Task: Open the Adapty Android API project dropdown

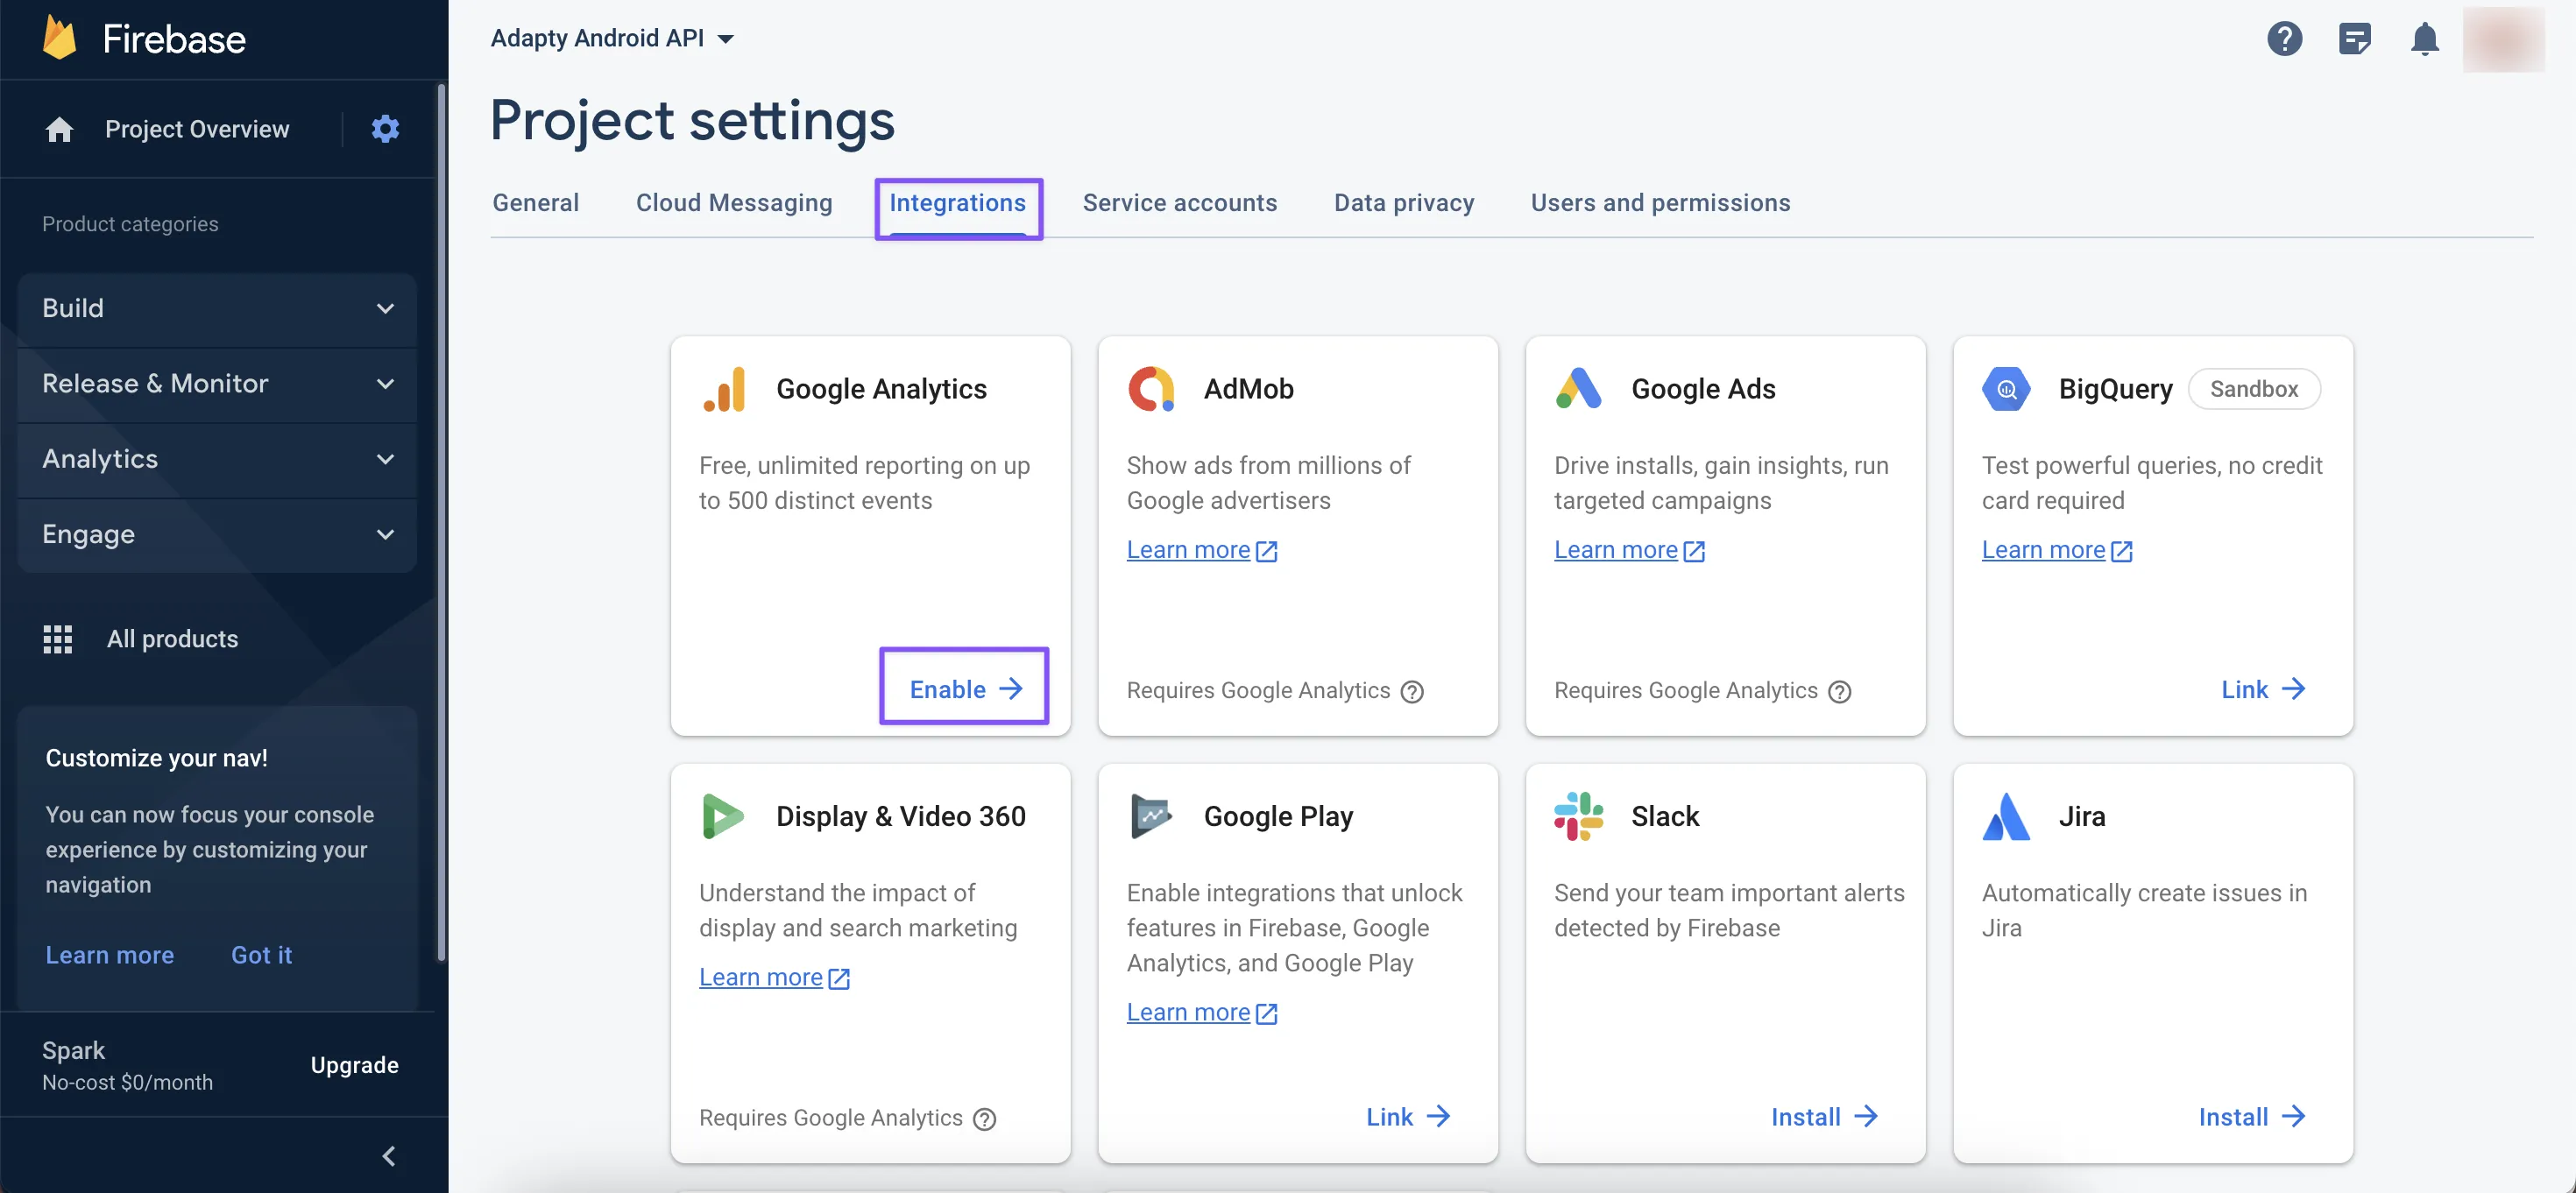Action: click(x=612, y=39)
